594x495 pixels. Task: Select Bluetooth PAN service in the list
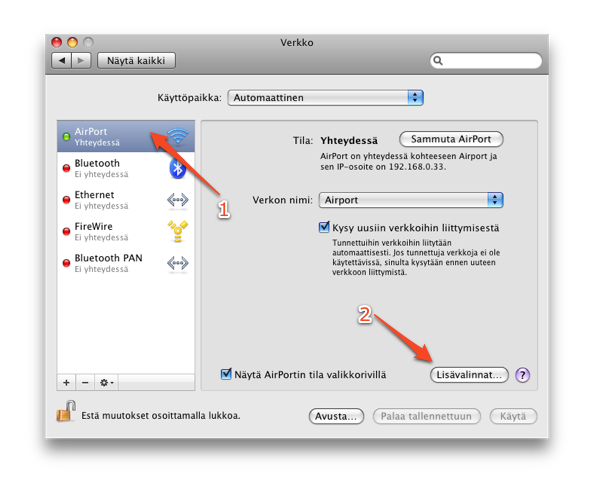(x=126, y=263)
